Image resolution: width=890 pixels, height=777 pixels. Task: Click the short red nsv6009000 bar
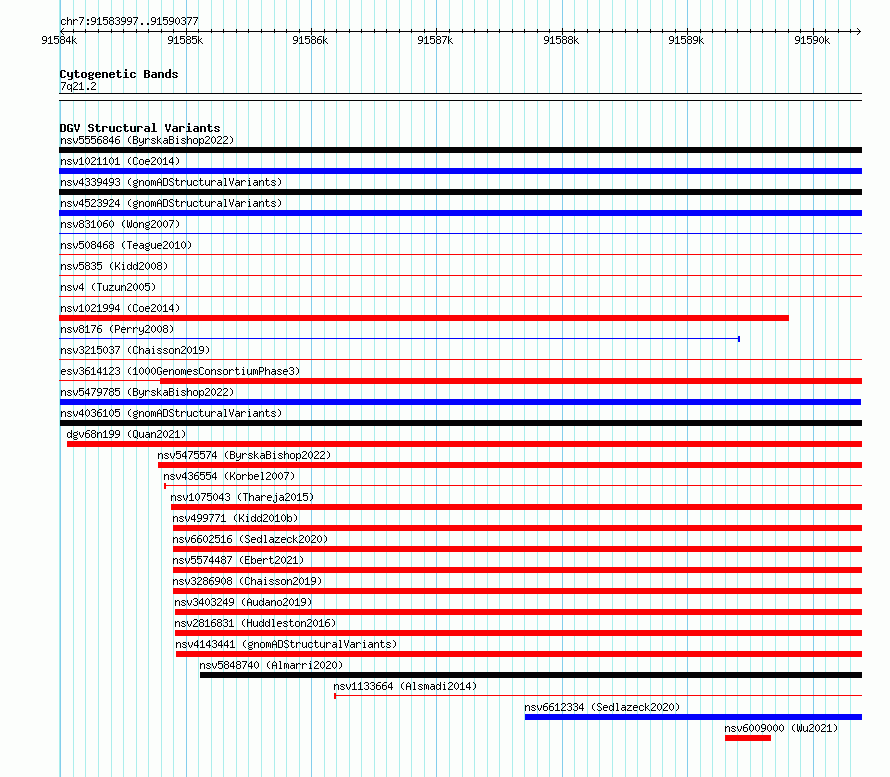(x=748, y=738)
